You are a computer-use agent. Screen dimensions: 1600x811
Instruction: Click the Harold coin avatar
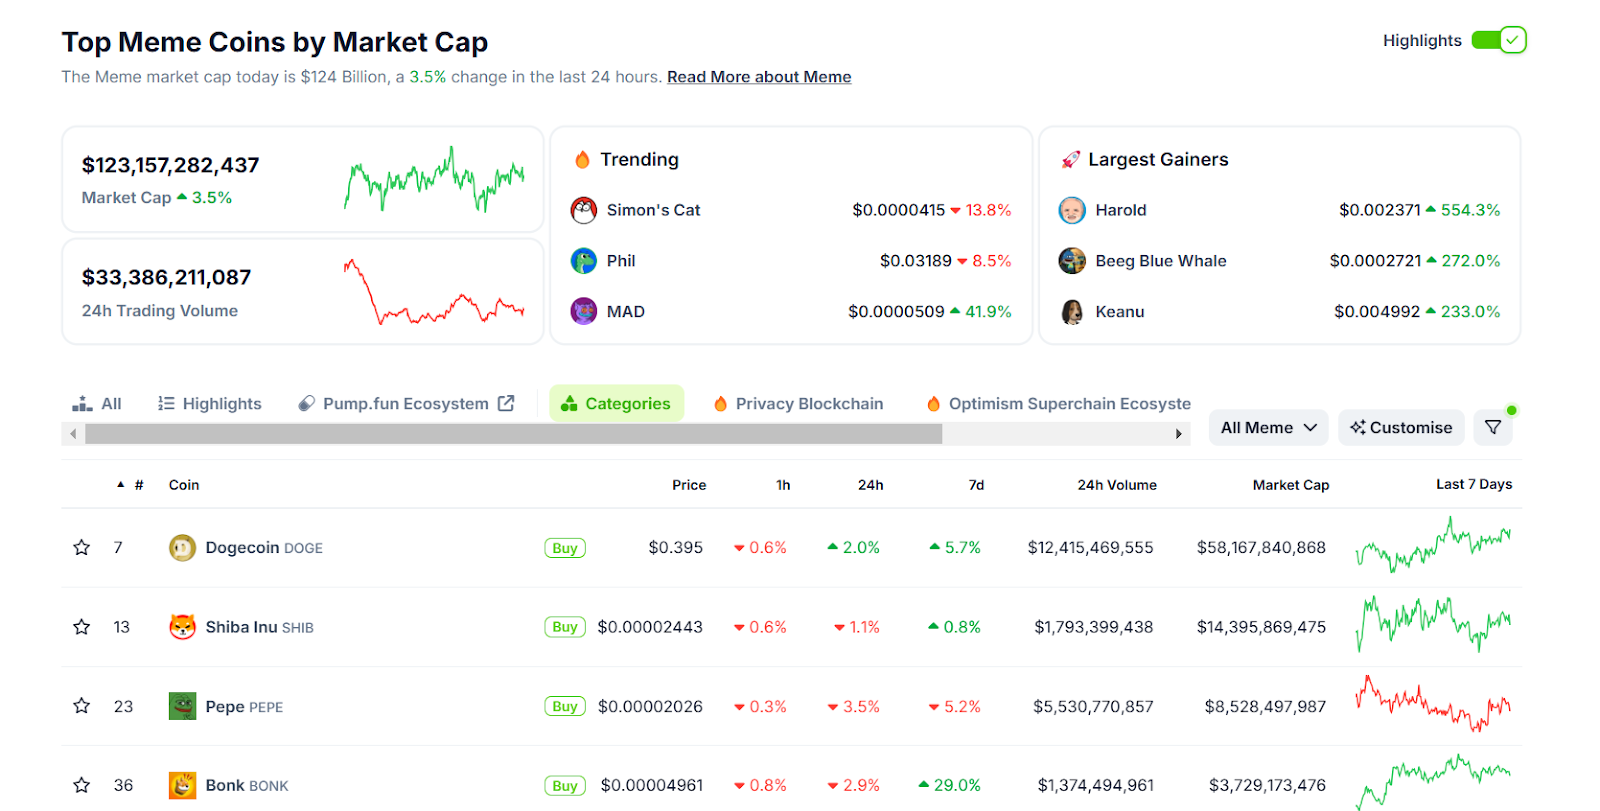pyautogui.click(x=1072, y=210)
